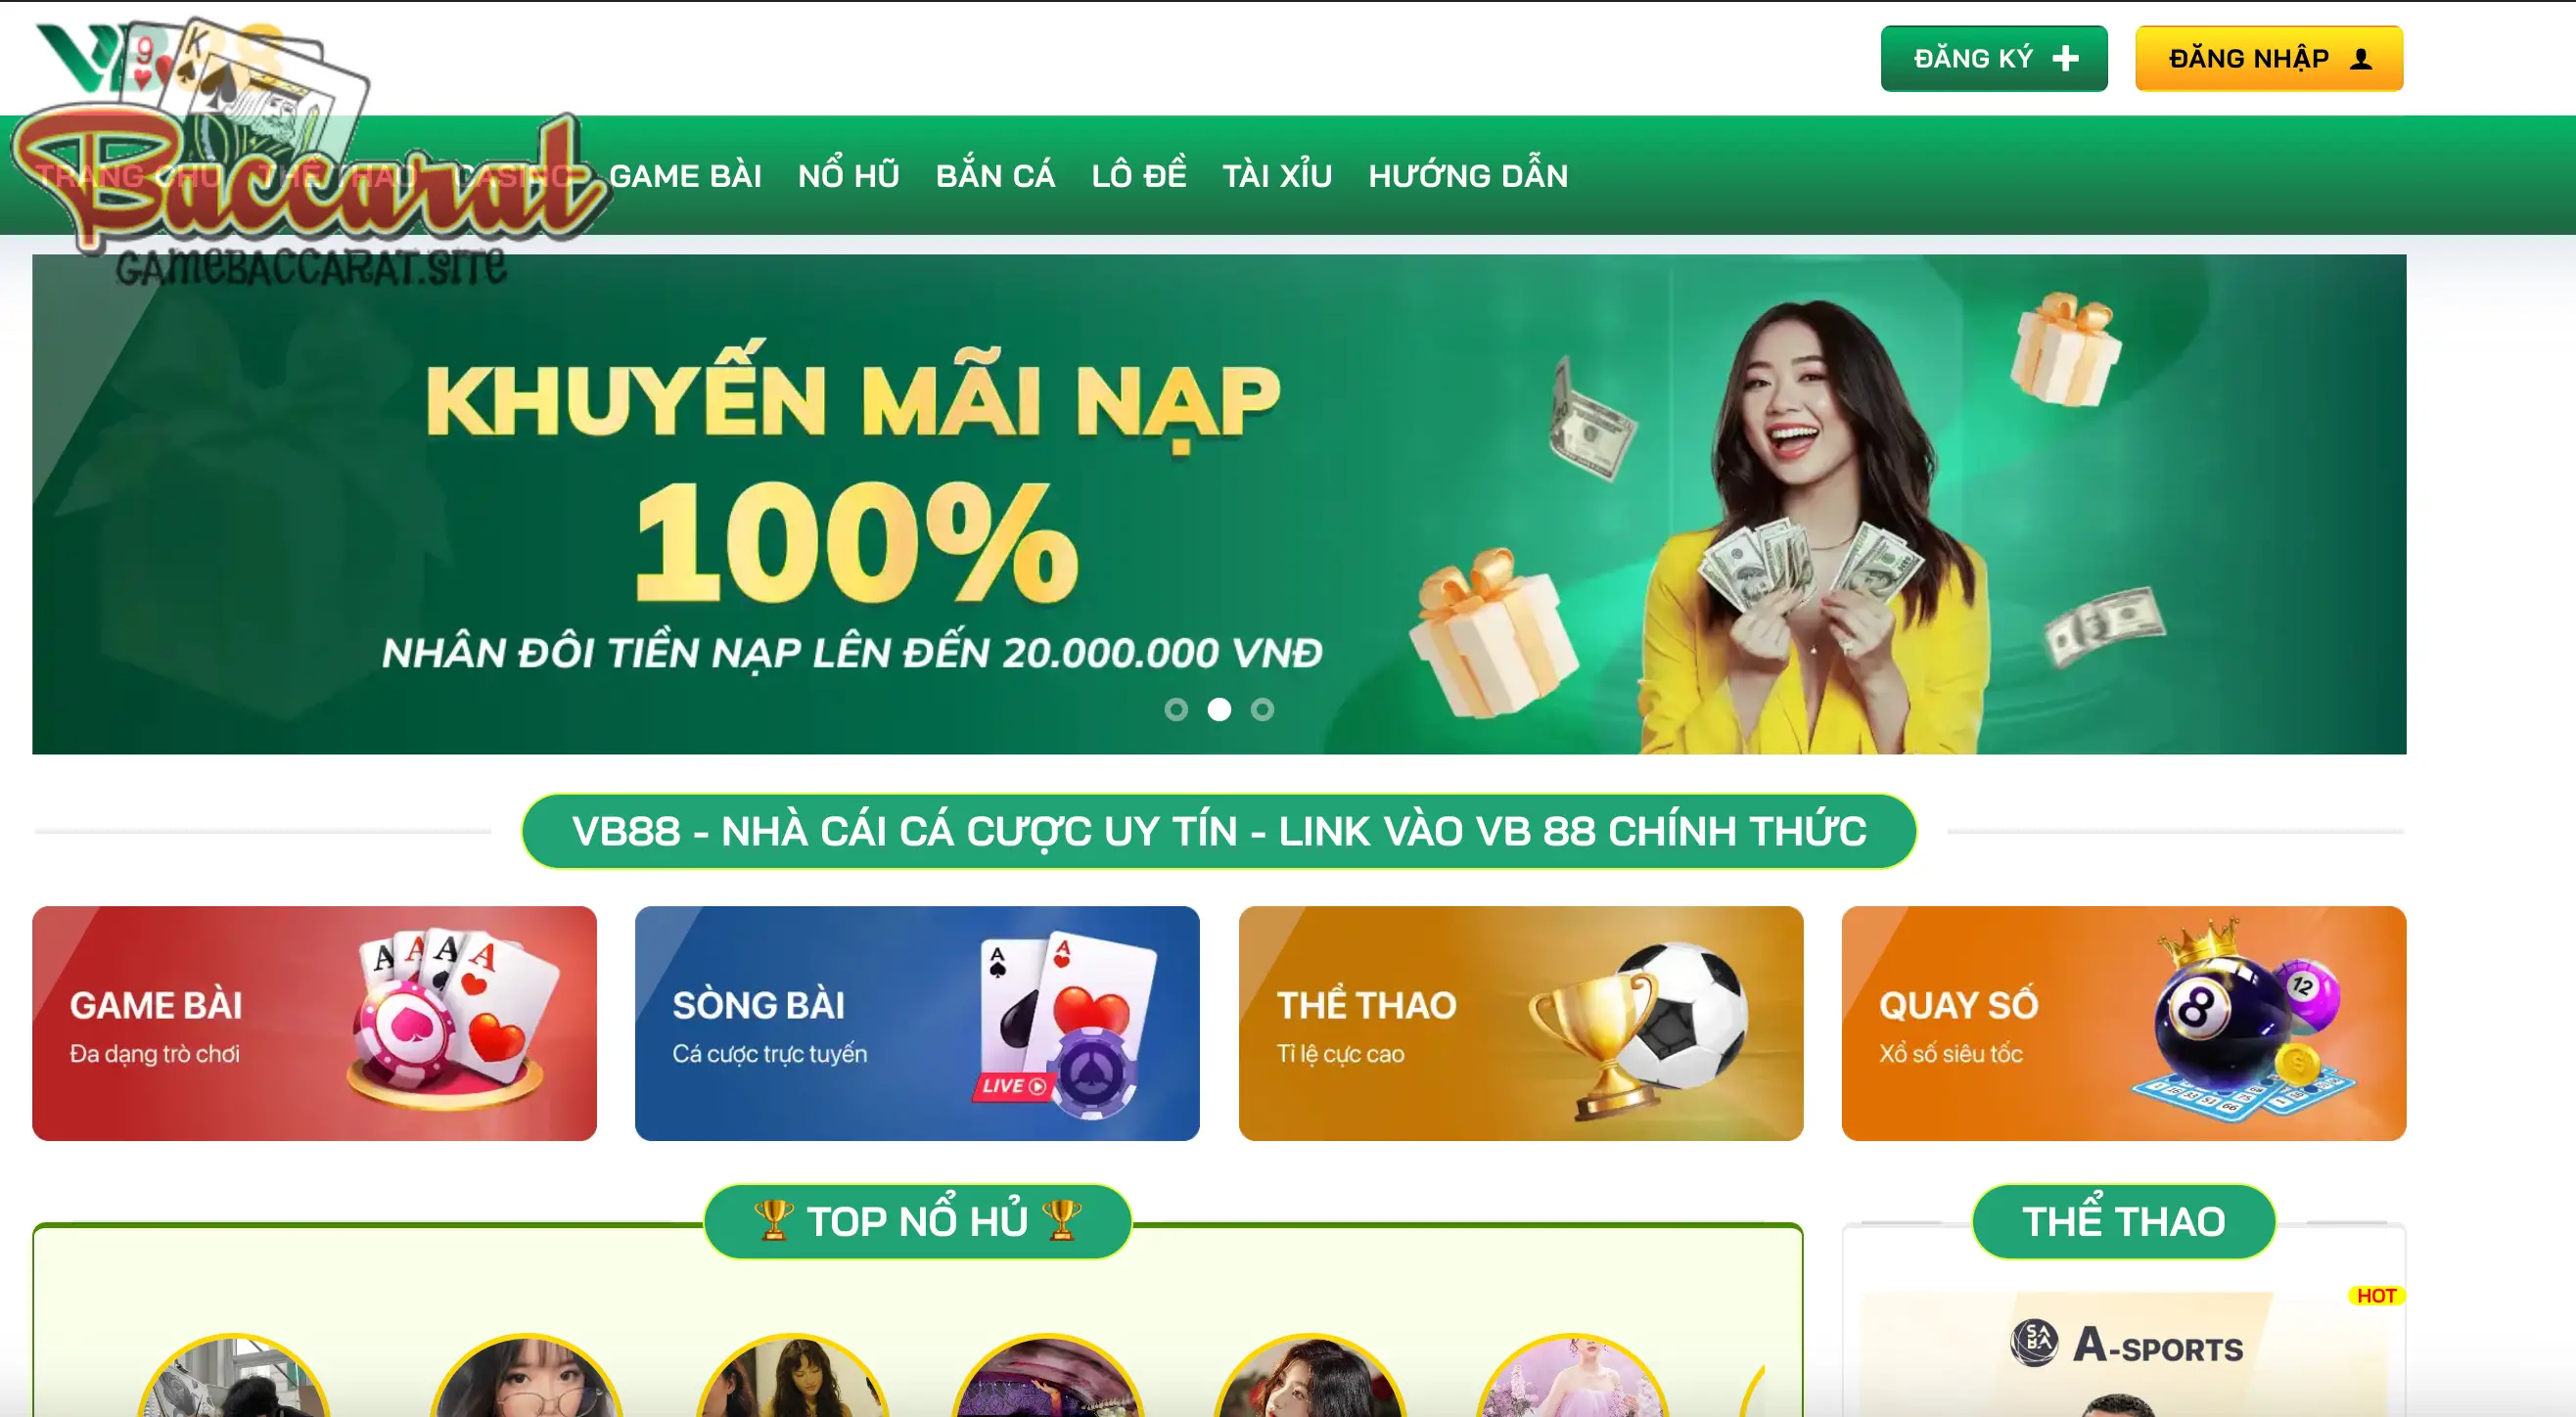Click the user icon on ĐĂNG NHẬP button
2576x1417 pixels.
coord(2361,59)
